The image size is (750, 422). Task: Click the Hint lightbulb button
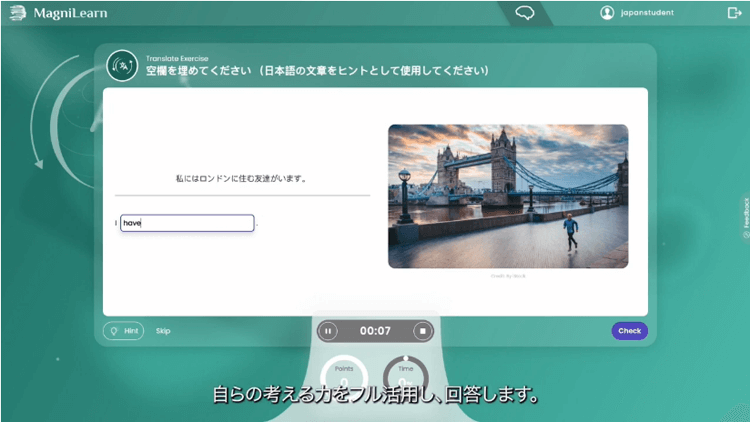pos(124,331)
